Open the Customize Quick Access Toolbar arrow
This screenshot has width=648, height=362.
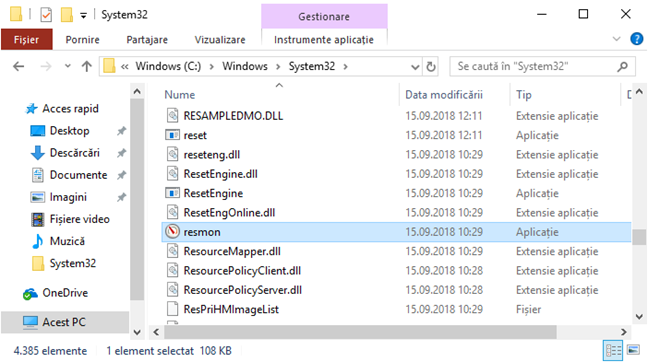click(83, 16)
